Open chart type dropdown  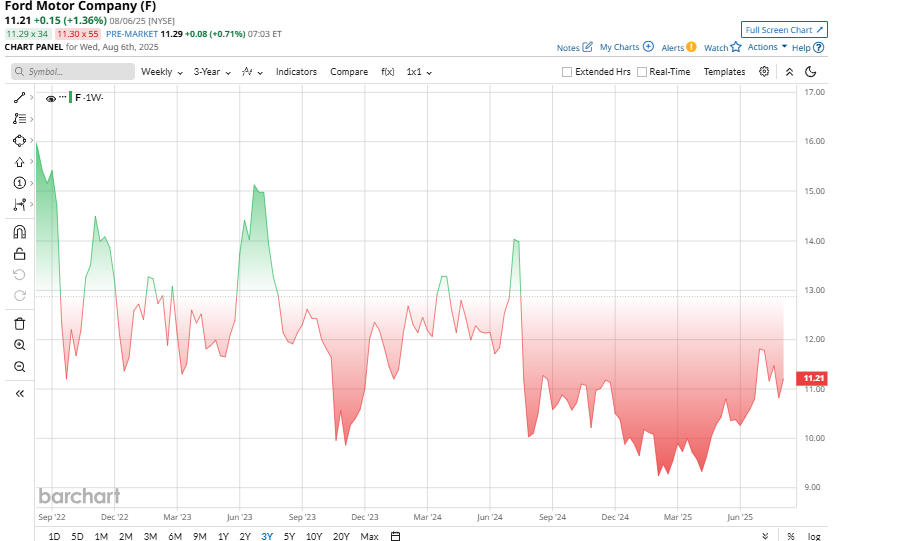(252, 72)
